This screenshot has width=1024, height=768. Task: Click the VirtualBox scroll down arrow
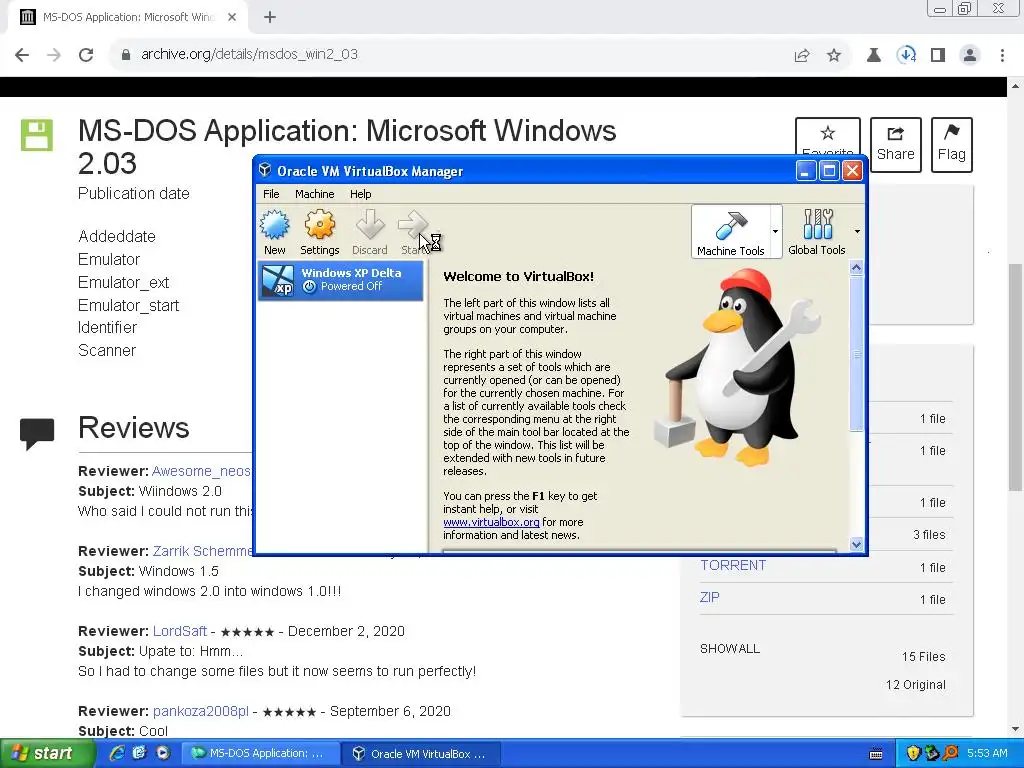point(857,544)
